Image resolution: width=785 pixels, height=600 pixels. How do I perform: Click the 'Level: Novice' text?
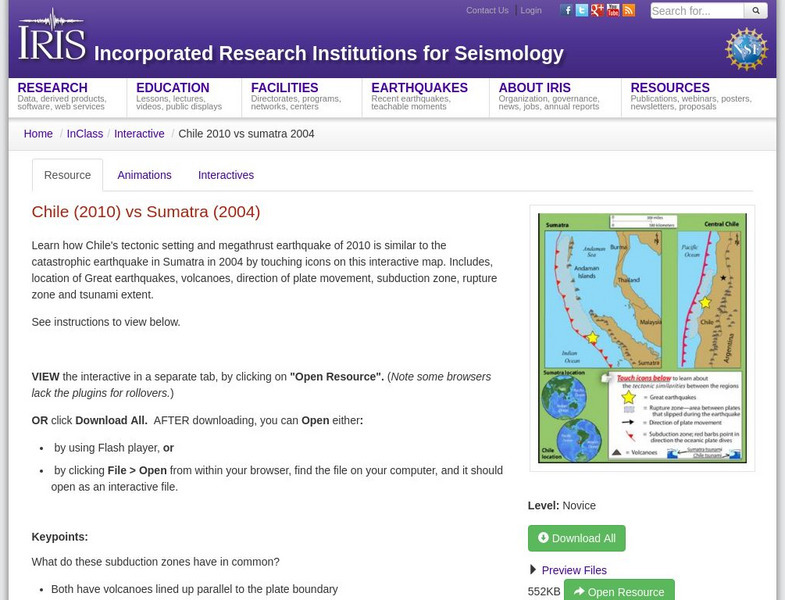pos(562,505)
